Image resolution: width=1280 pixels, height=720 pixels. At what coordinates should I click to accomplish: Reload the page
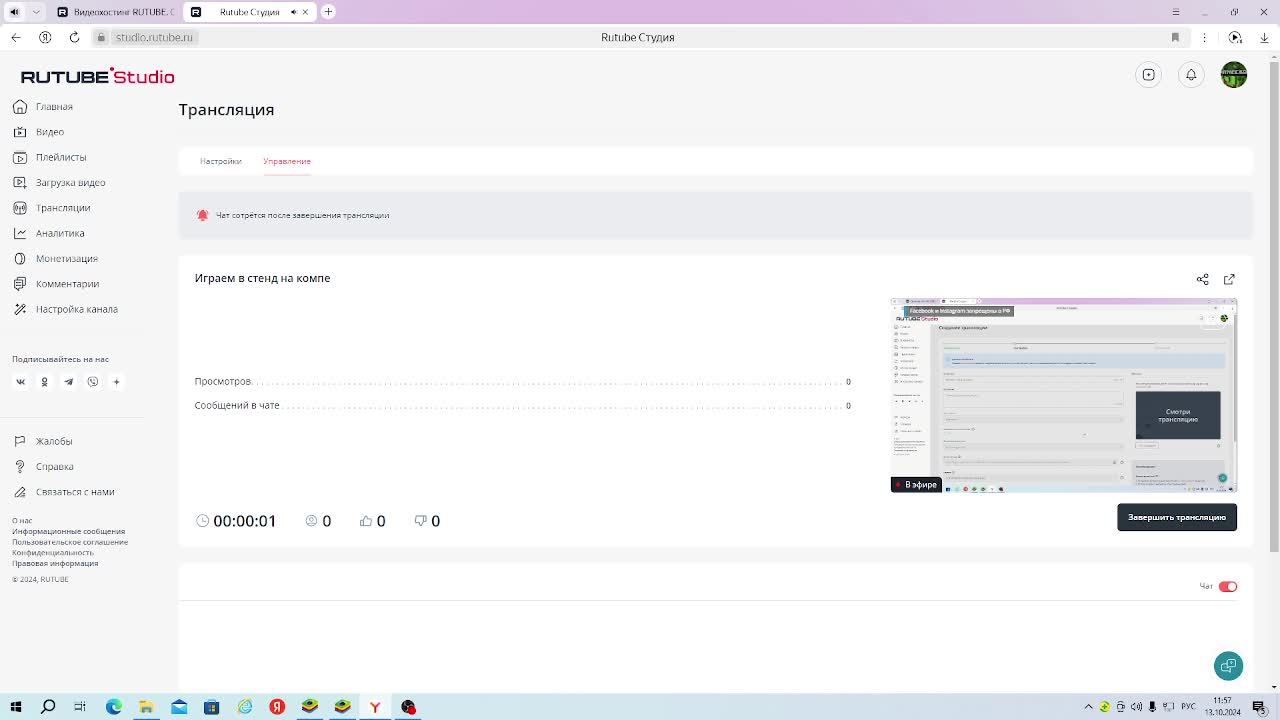coord(74,37)
